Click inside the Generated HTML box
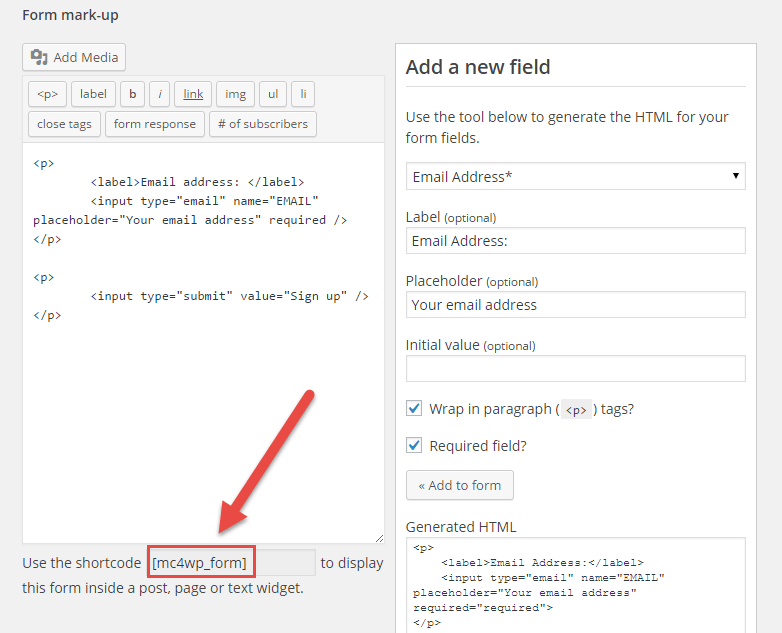782x633 pixels. click(576, 585)
